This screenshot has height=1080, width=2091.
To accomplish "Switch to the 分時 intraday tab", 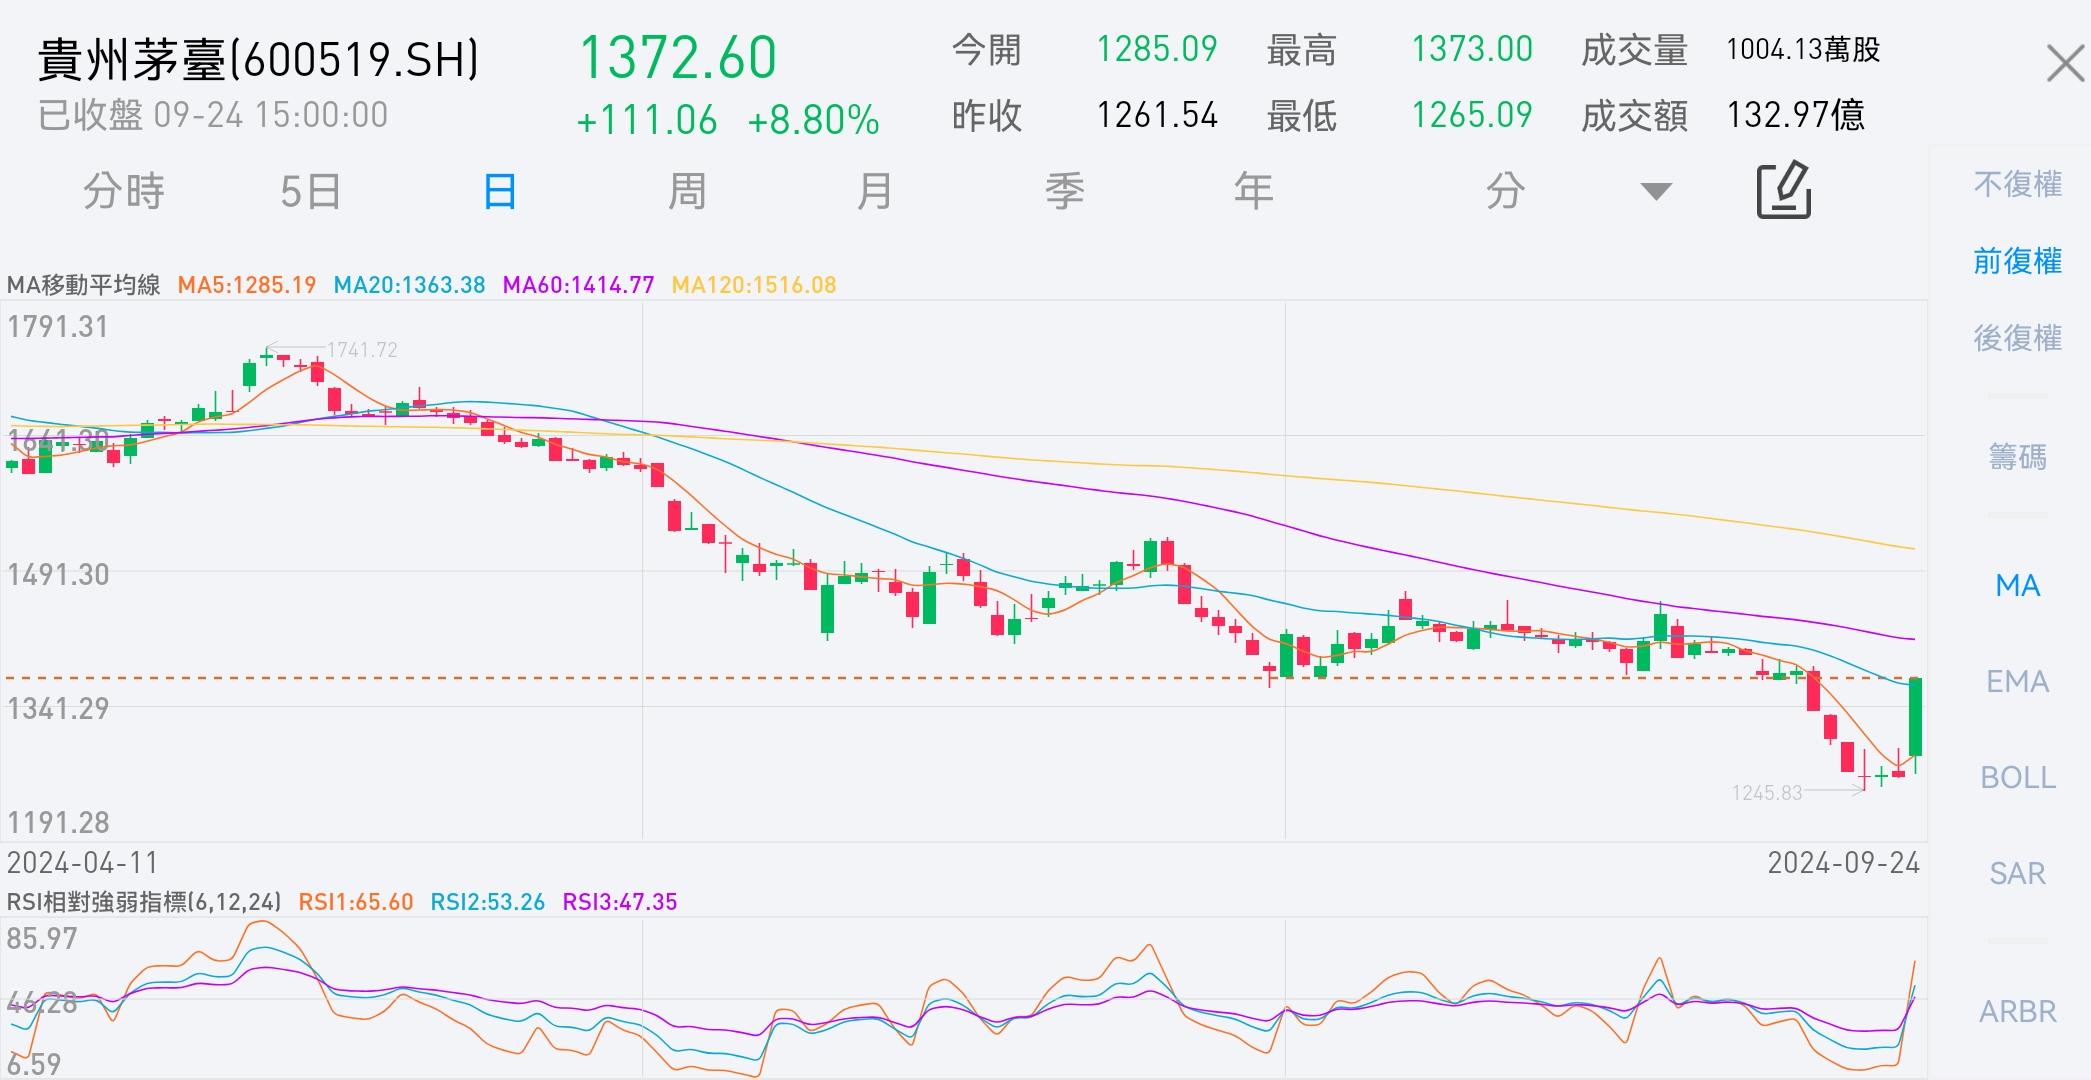I will [x=124, y=191].
